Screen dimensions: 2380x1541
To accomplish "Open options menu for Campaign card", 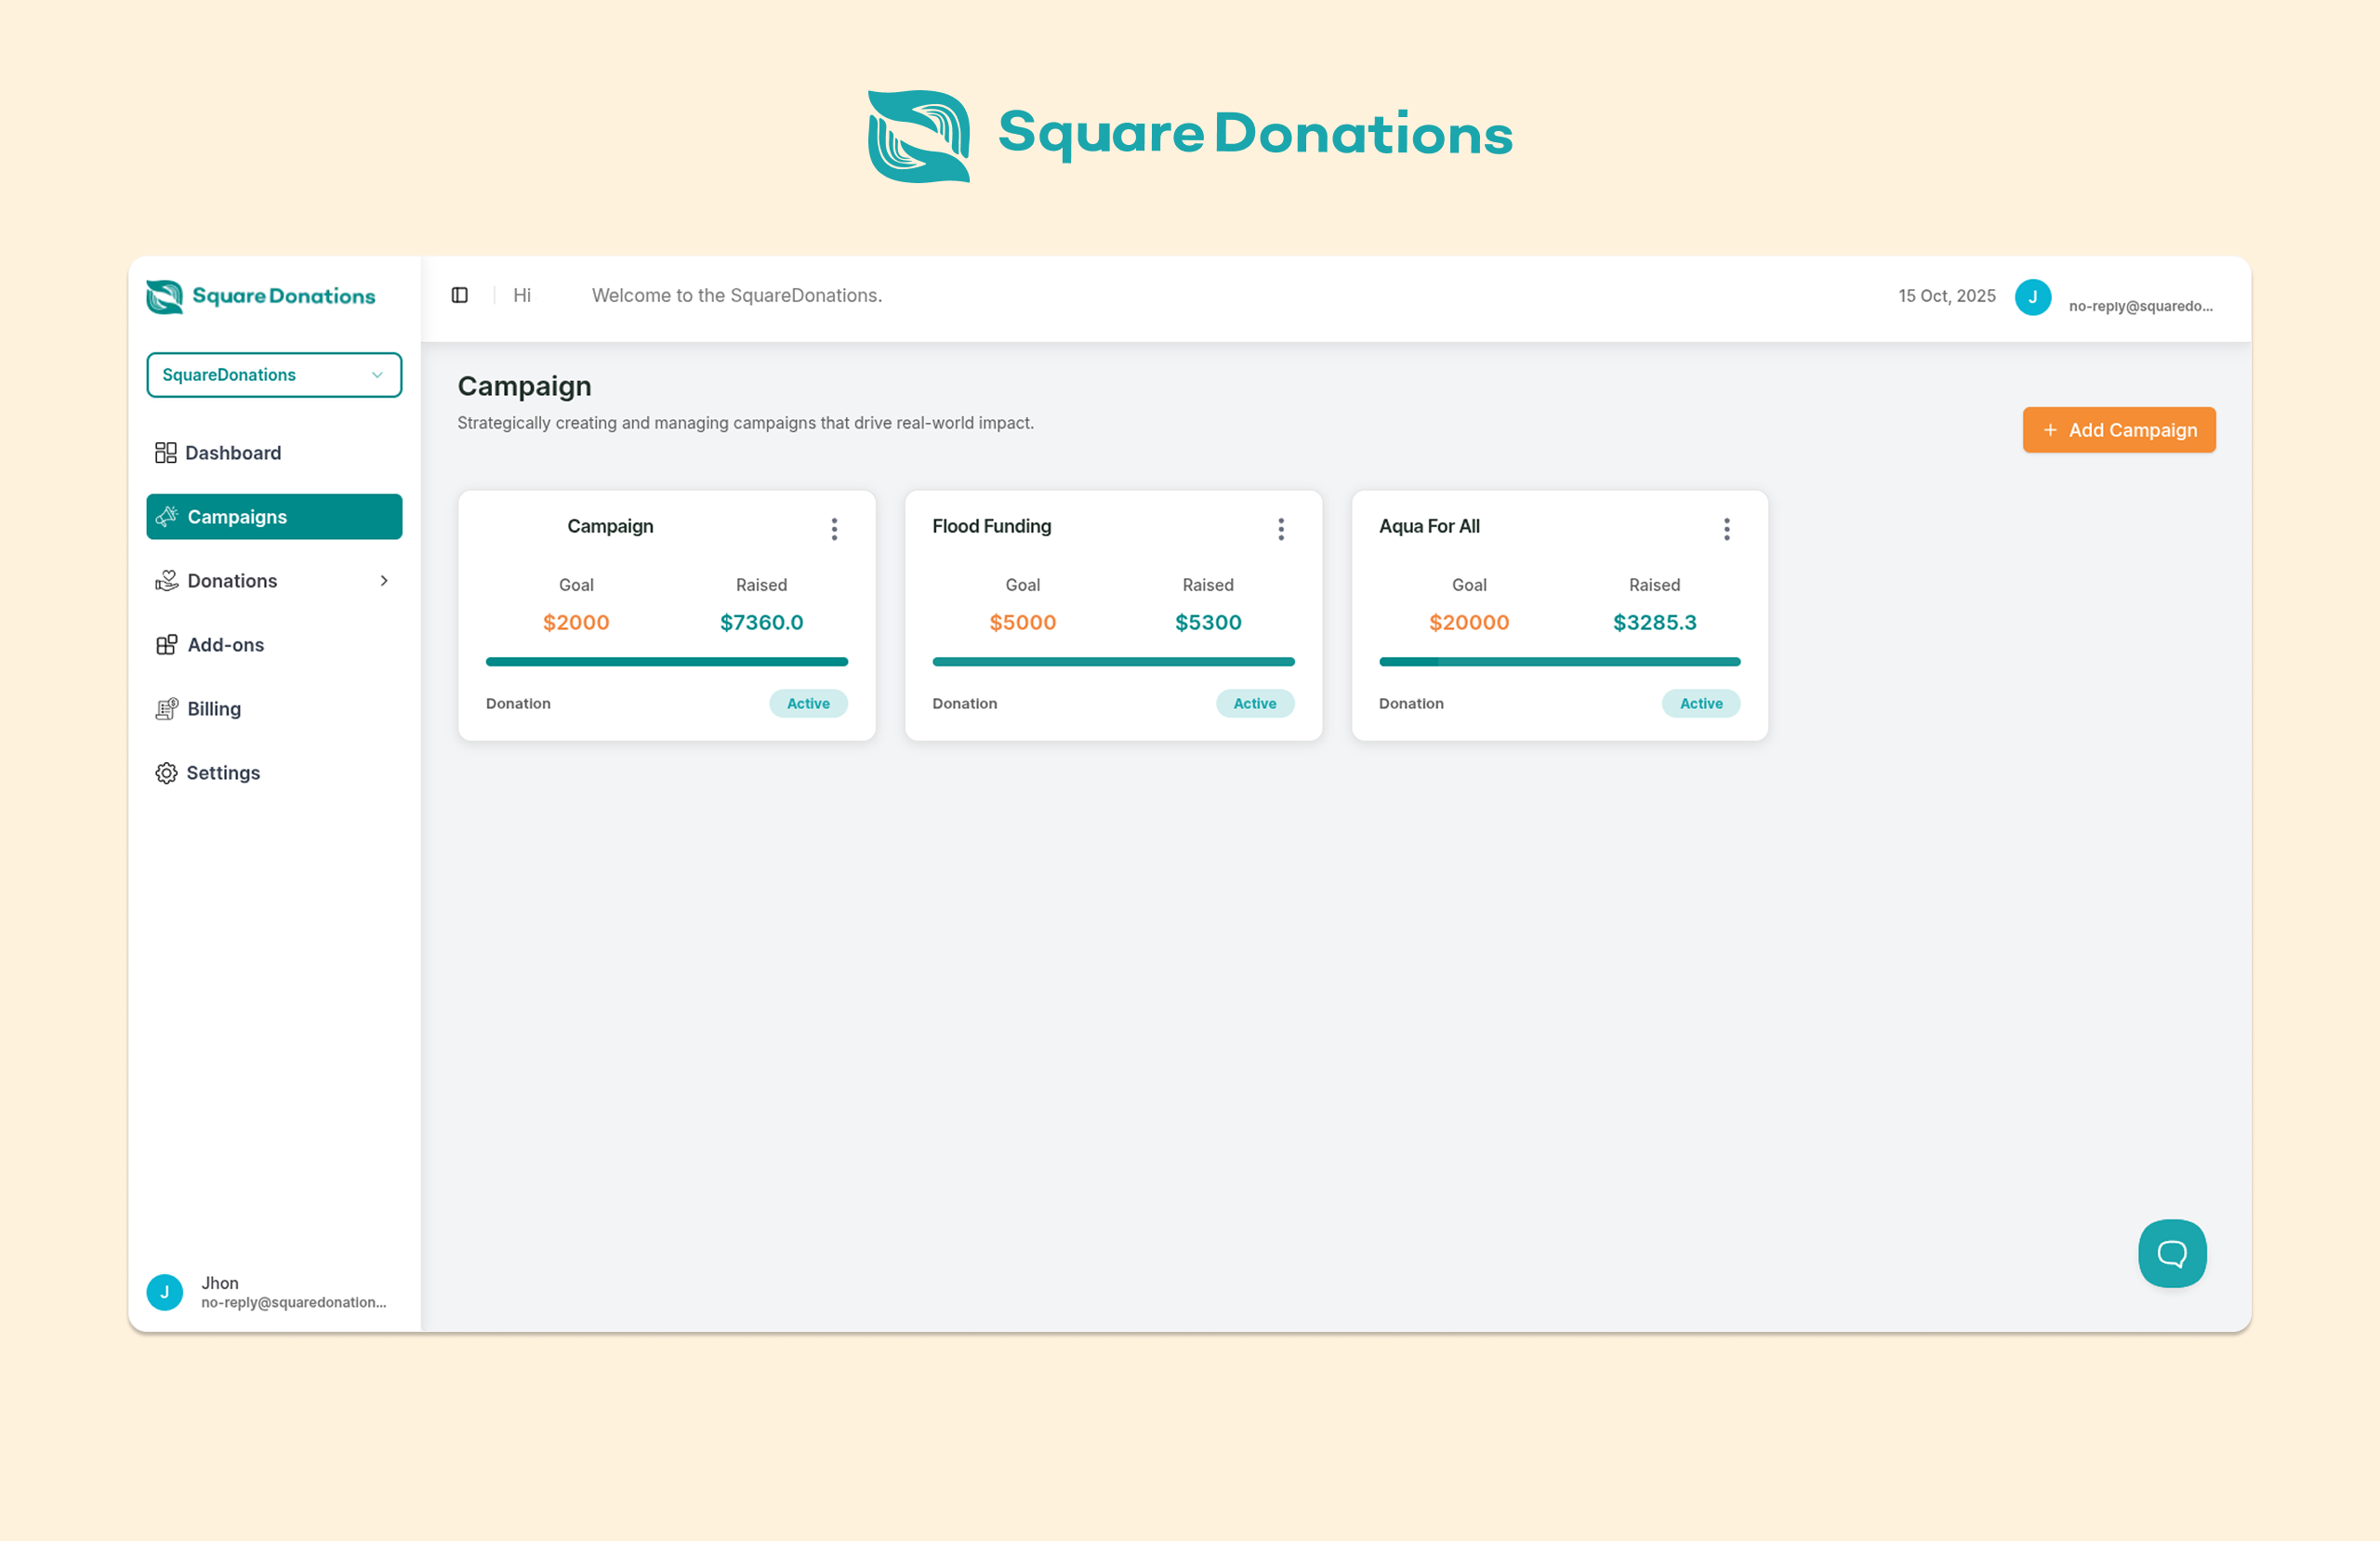I will pyautogui.click(x=834, y=529).
